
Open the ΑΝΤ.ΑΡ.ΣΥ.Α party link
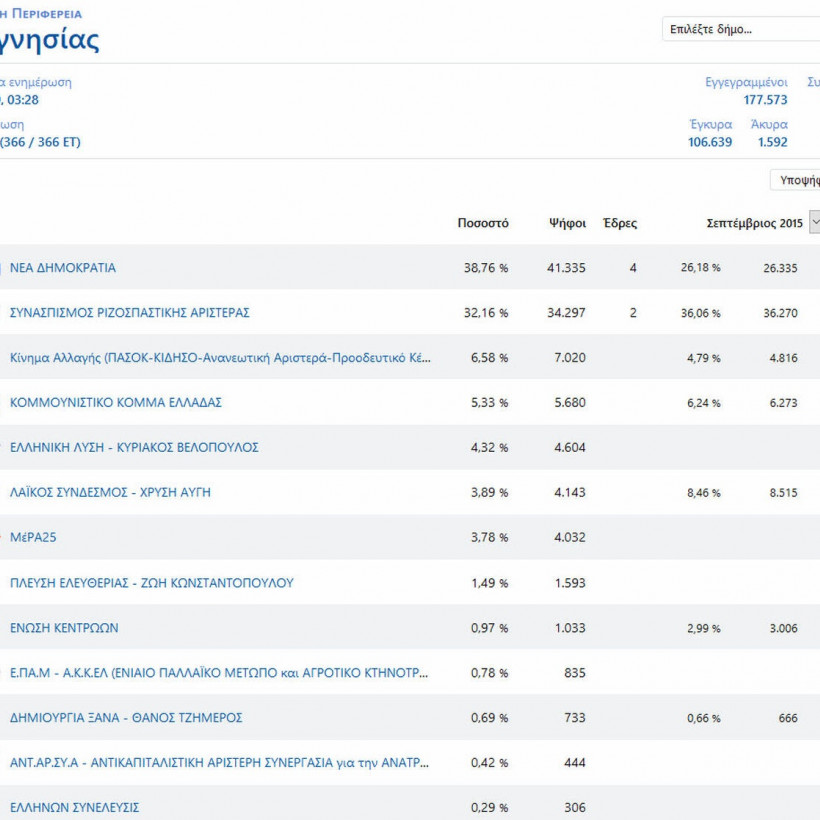tap(219, 762)
